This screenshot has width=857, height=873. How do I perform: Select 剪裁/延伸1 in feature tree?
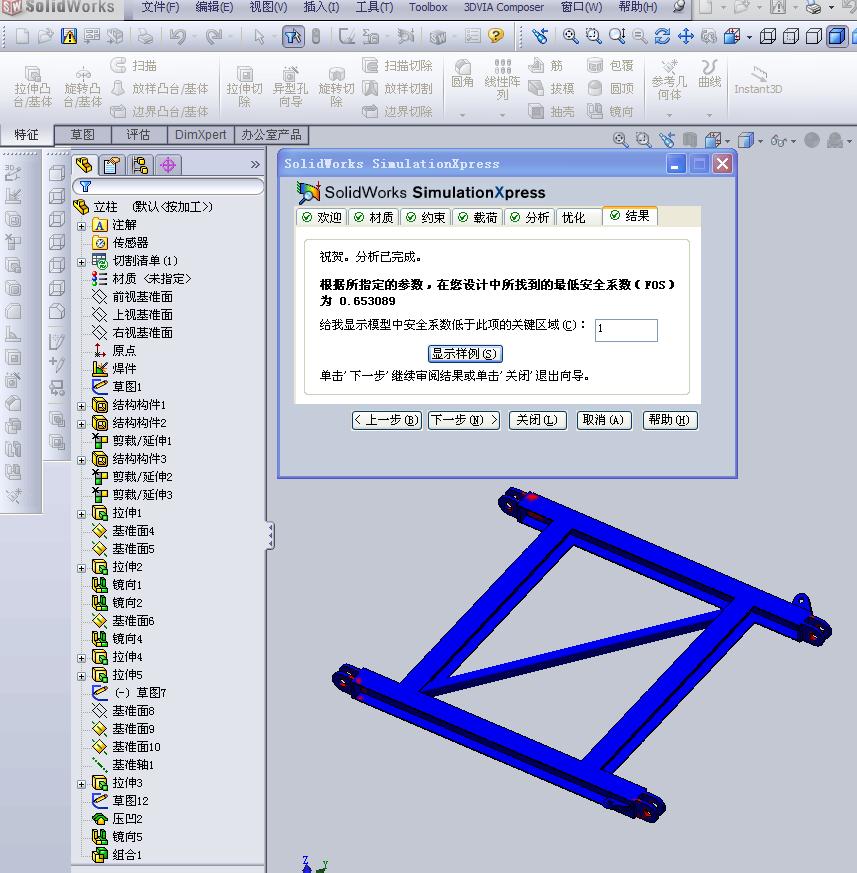pos(133,440)
